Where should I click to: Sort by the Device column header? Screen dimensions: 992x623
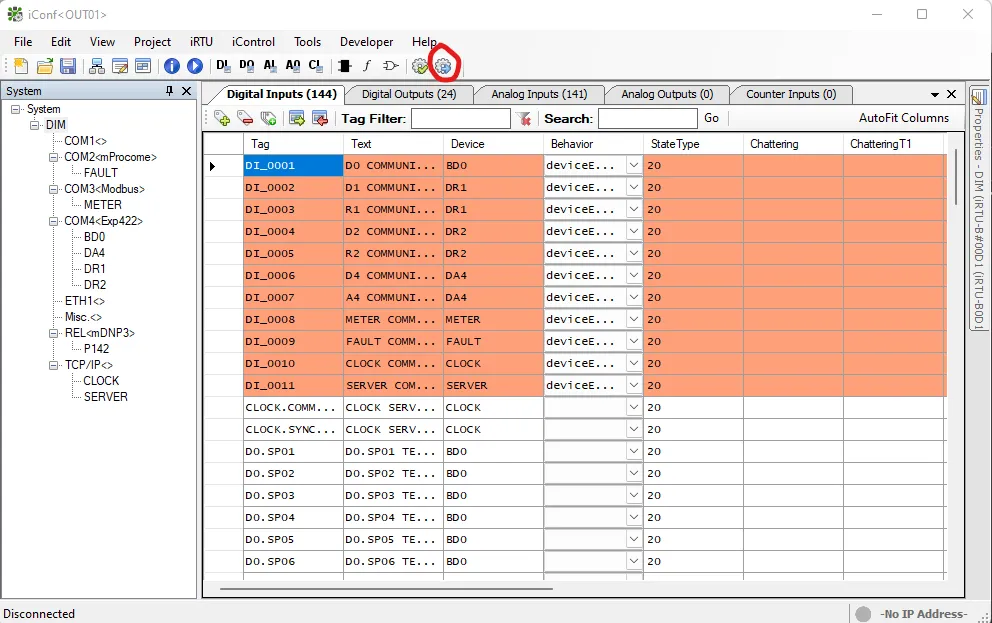[493, 144]
